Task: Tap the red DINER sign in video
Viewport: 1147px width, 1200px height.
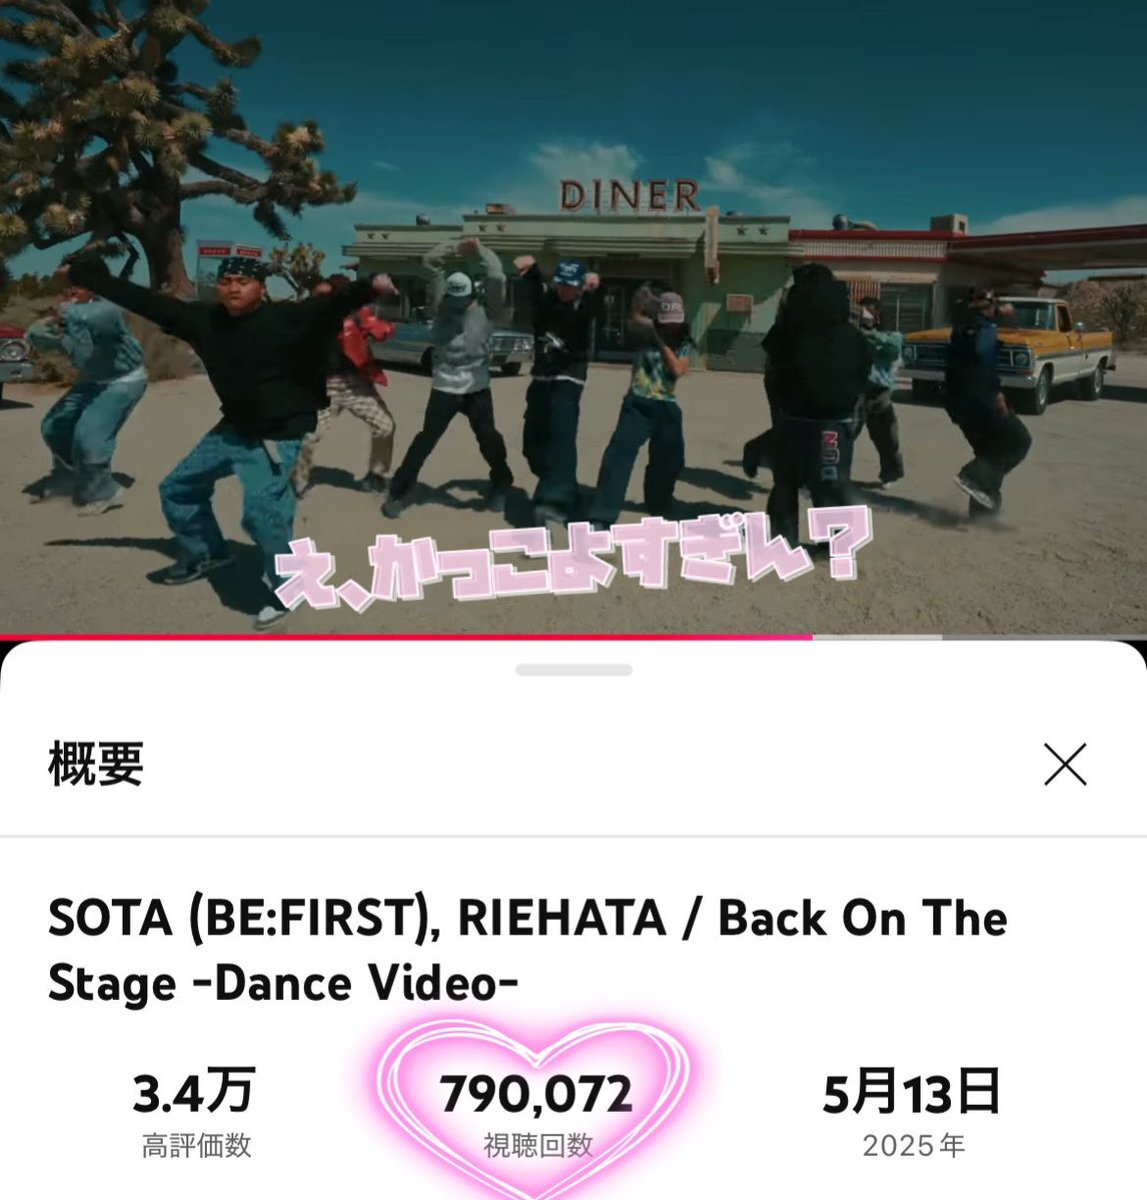Action: pos(629,195)
